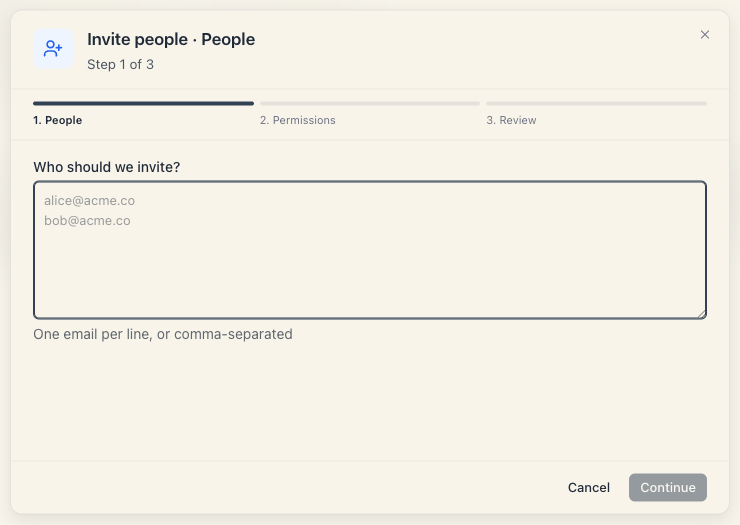Click the Review progress bar segment
This screenshot has height=525, width=740.
point(597,103)
